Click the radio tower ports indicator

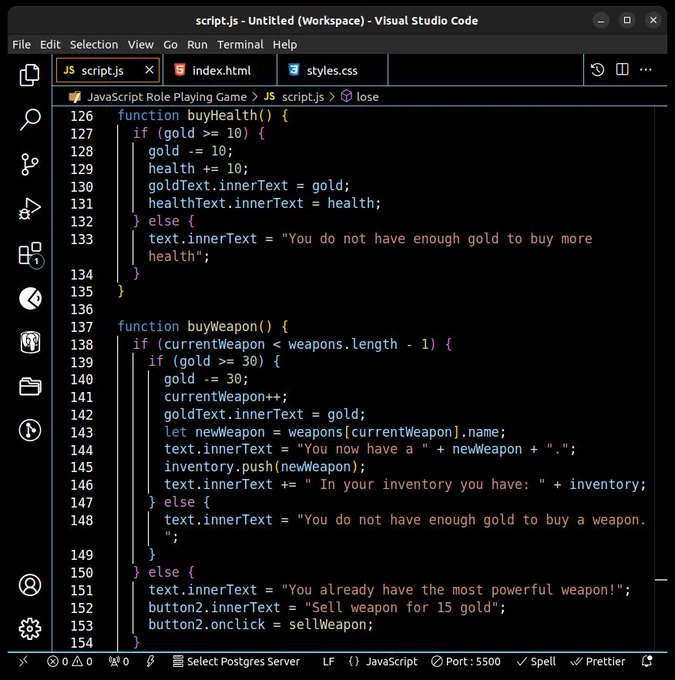pos(119,661)
